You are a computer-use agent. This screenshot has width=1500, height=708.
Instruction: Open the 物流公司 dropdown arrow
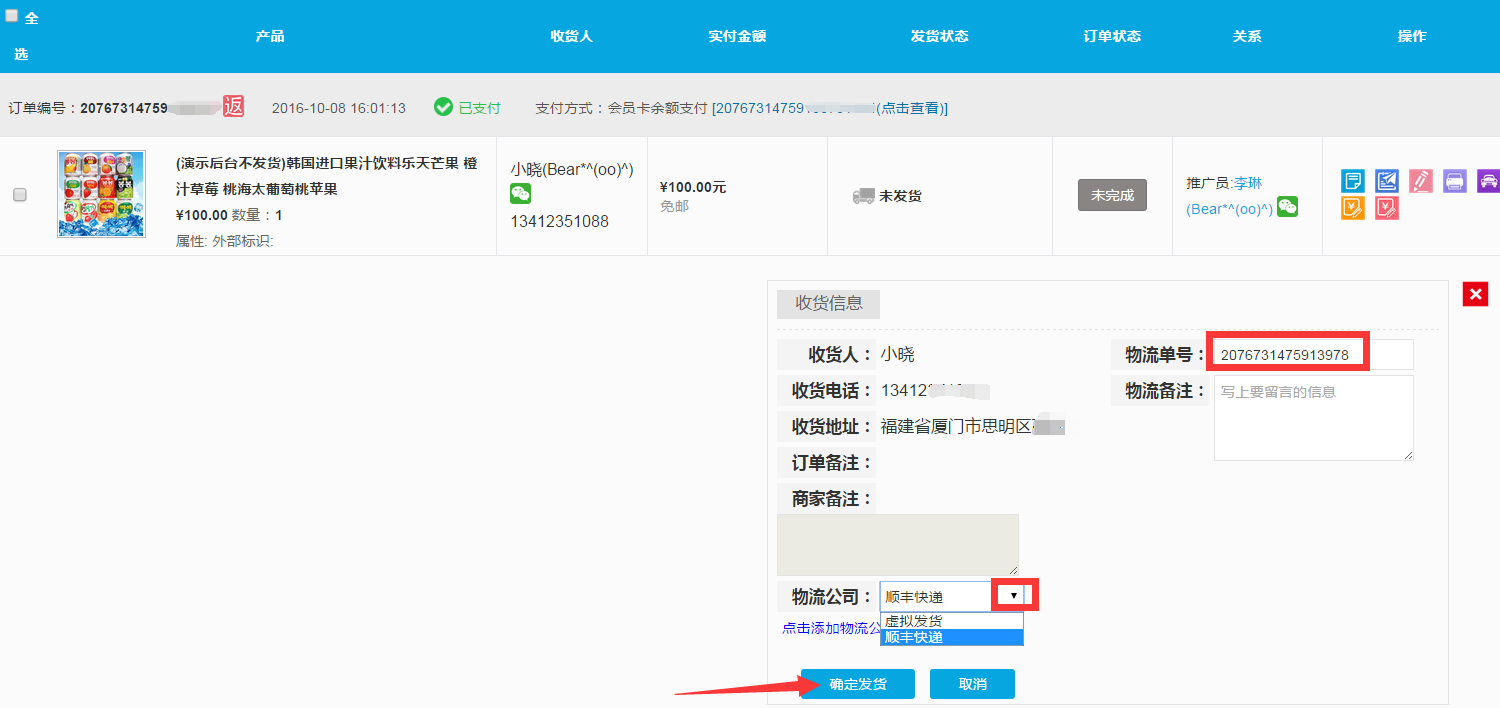1013,595
